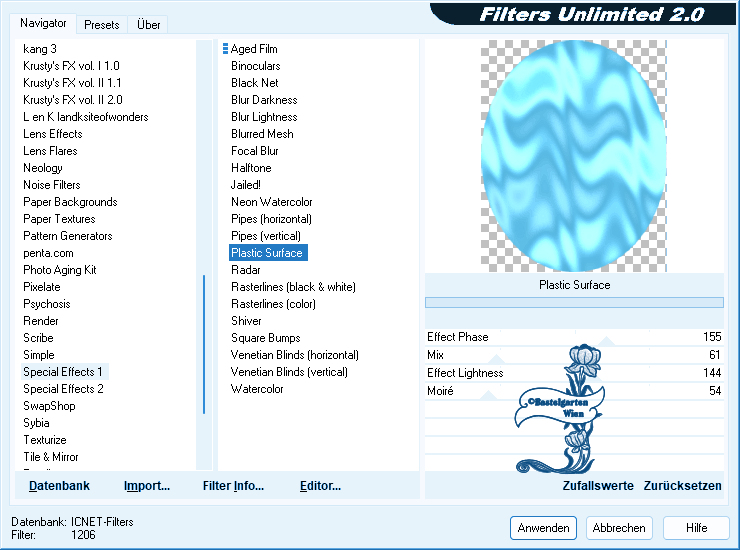The height and width of the screenshot is (550, 740).
Task: Adjust the Moiré slider
Action: coord(574,391)
